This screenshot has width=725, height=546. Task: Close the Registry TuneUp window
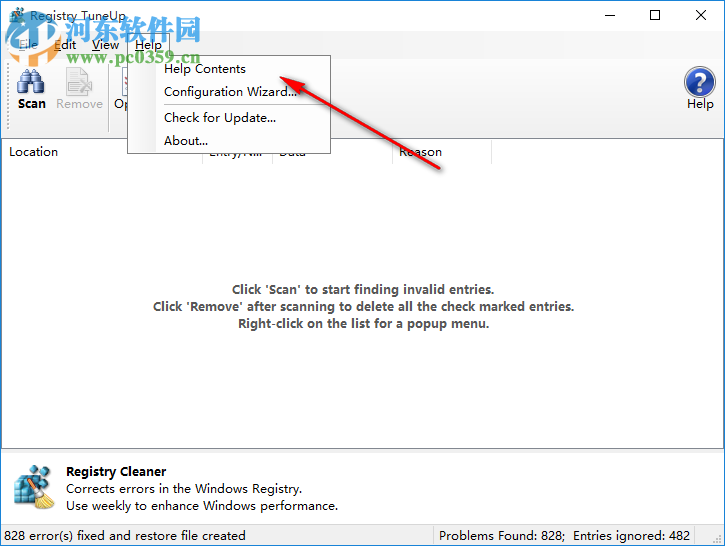[x=700, y=15]
